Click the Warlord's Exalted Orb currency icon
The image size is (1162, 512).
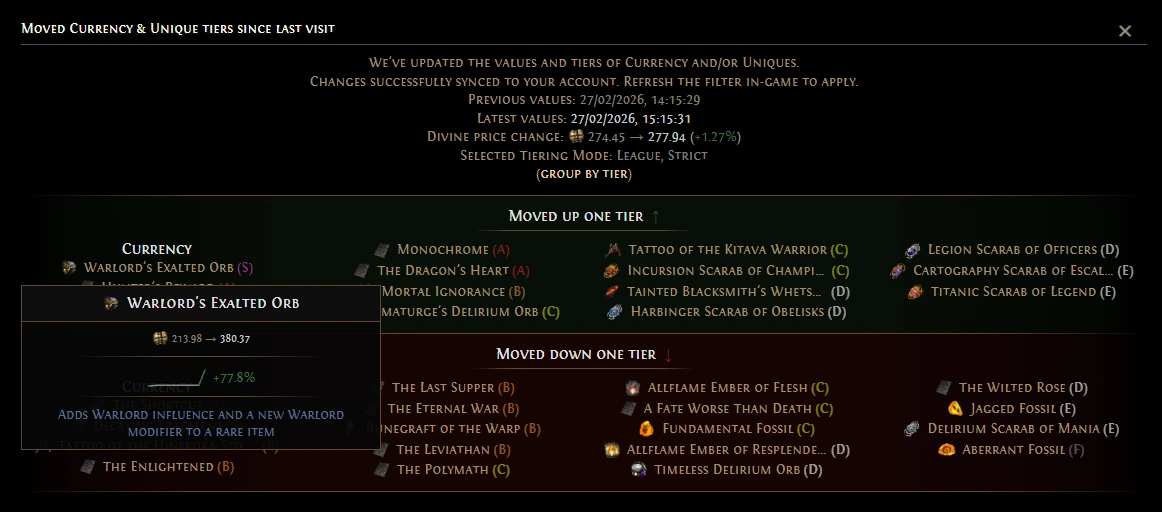(x=69, y=268)
